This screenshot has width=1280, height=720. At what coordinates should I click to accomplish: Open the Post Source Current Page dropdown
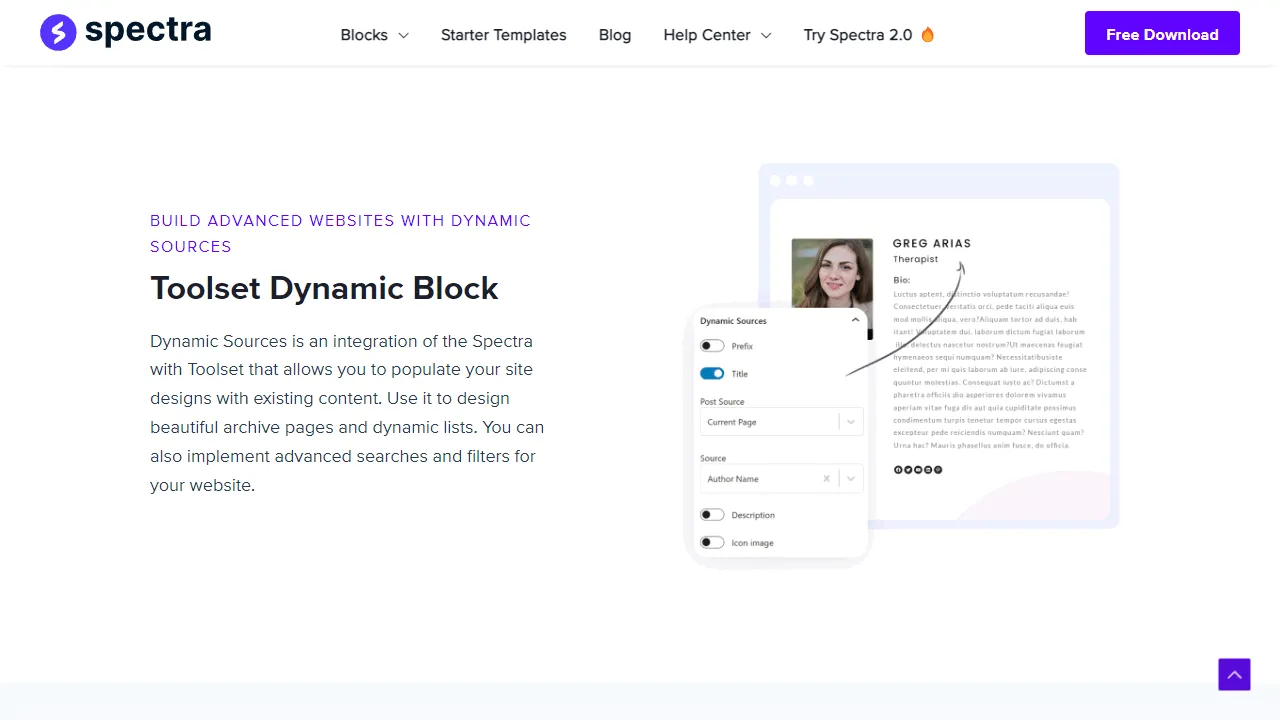pyautogui.click(x=781, y=422)
